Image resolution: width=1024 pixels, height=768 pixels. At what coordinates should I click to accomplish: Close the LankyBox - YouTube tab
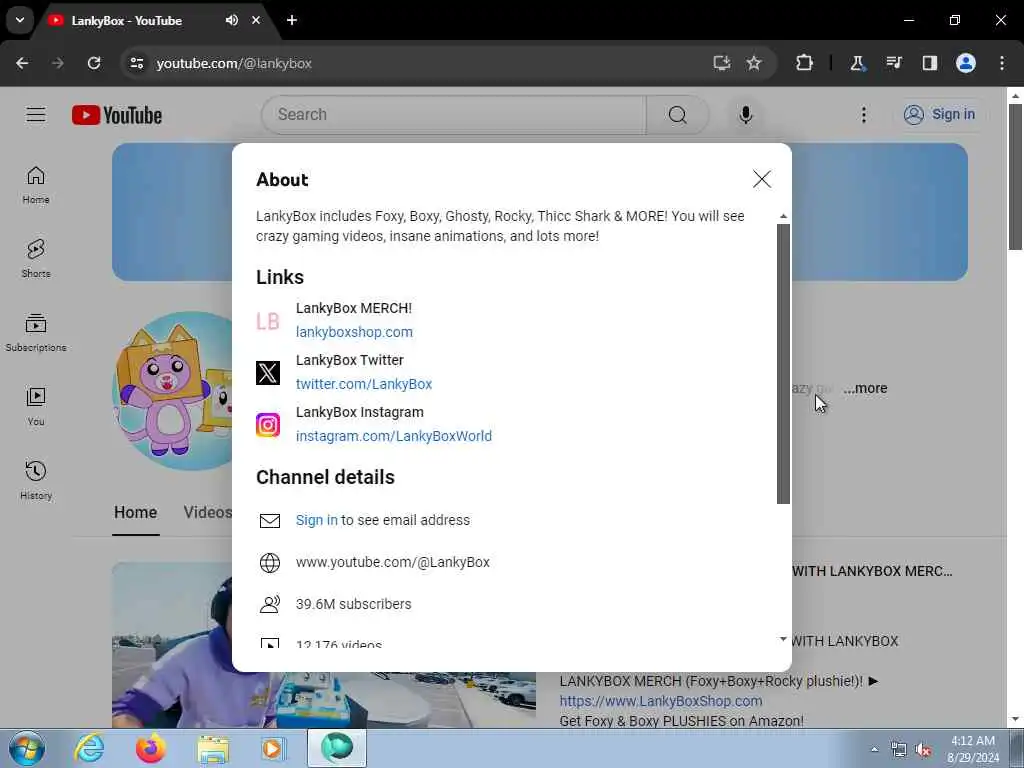click(x=256, y=20)
